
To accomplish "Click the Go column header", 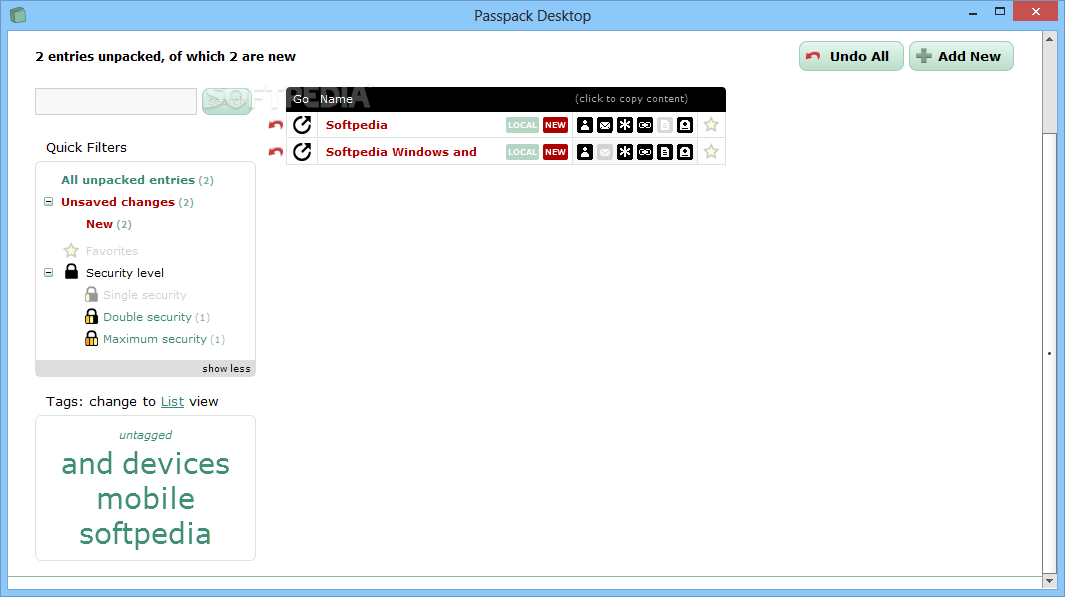I will pyautogui.click(x=301, y=99).
